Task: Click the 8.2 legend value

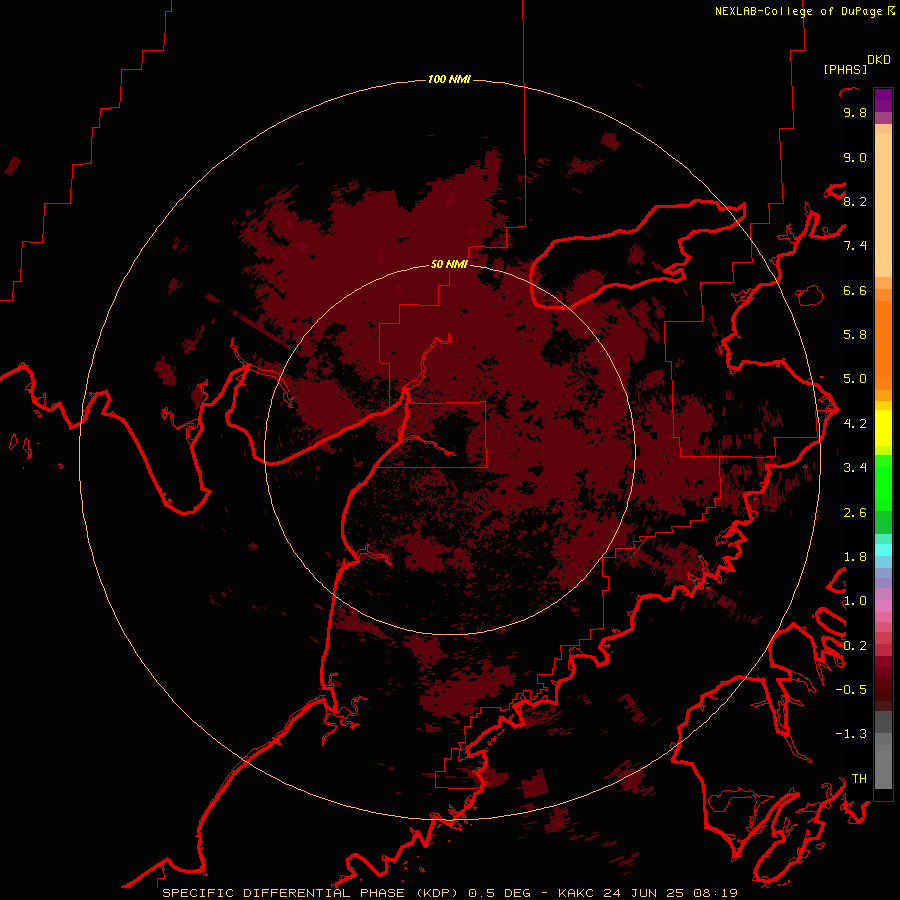Action: (x=855, y=201)
